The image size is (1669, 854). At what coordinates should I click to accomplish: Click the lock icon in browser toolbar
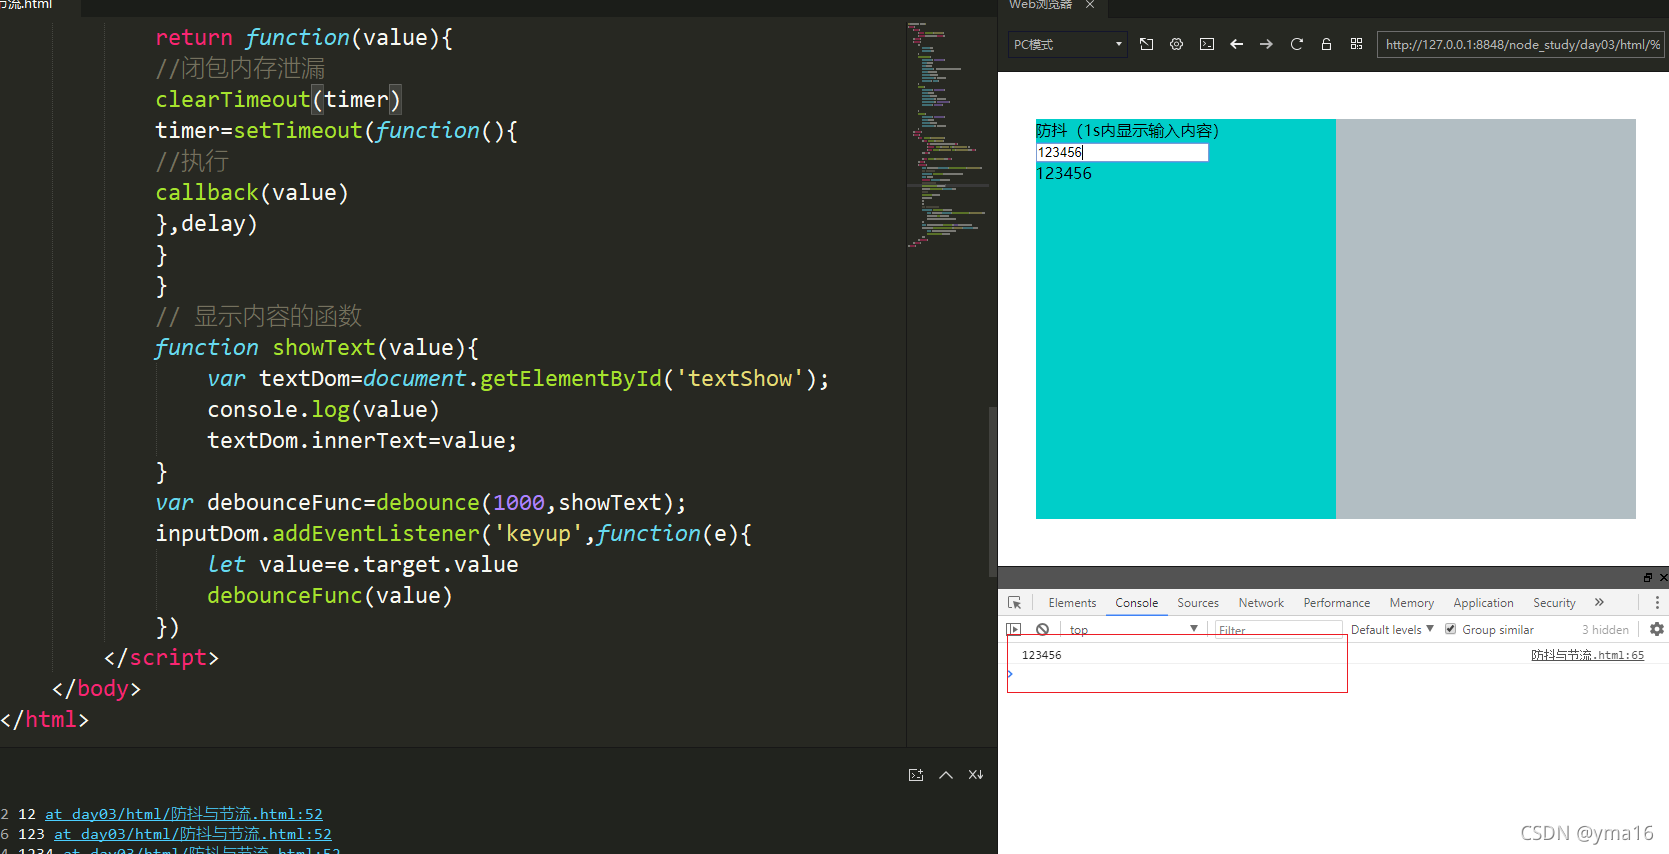tap(1326, 44)
